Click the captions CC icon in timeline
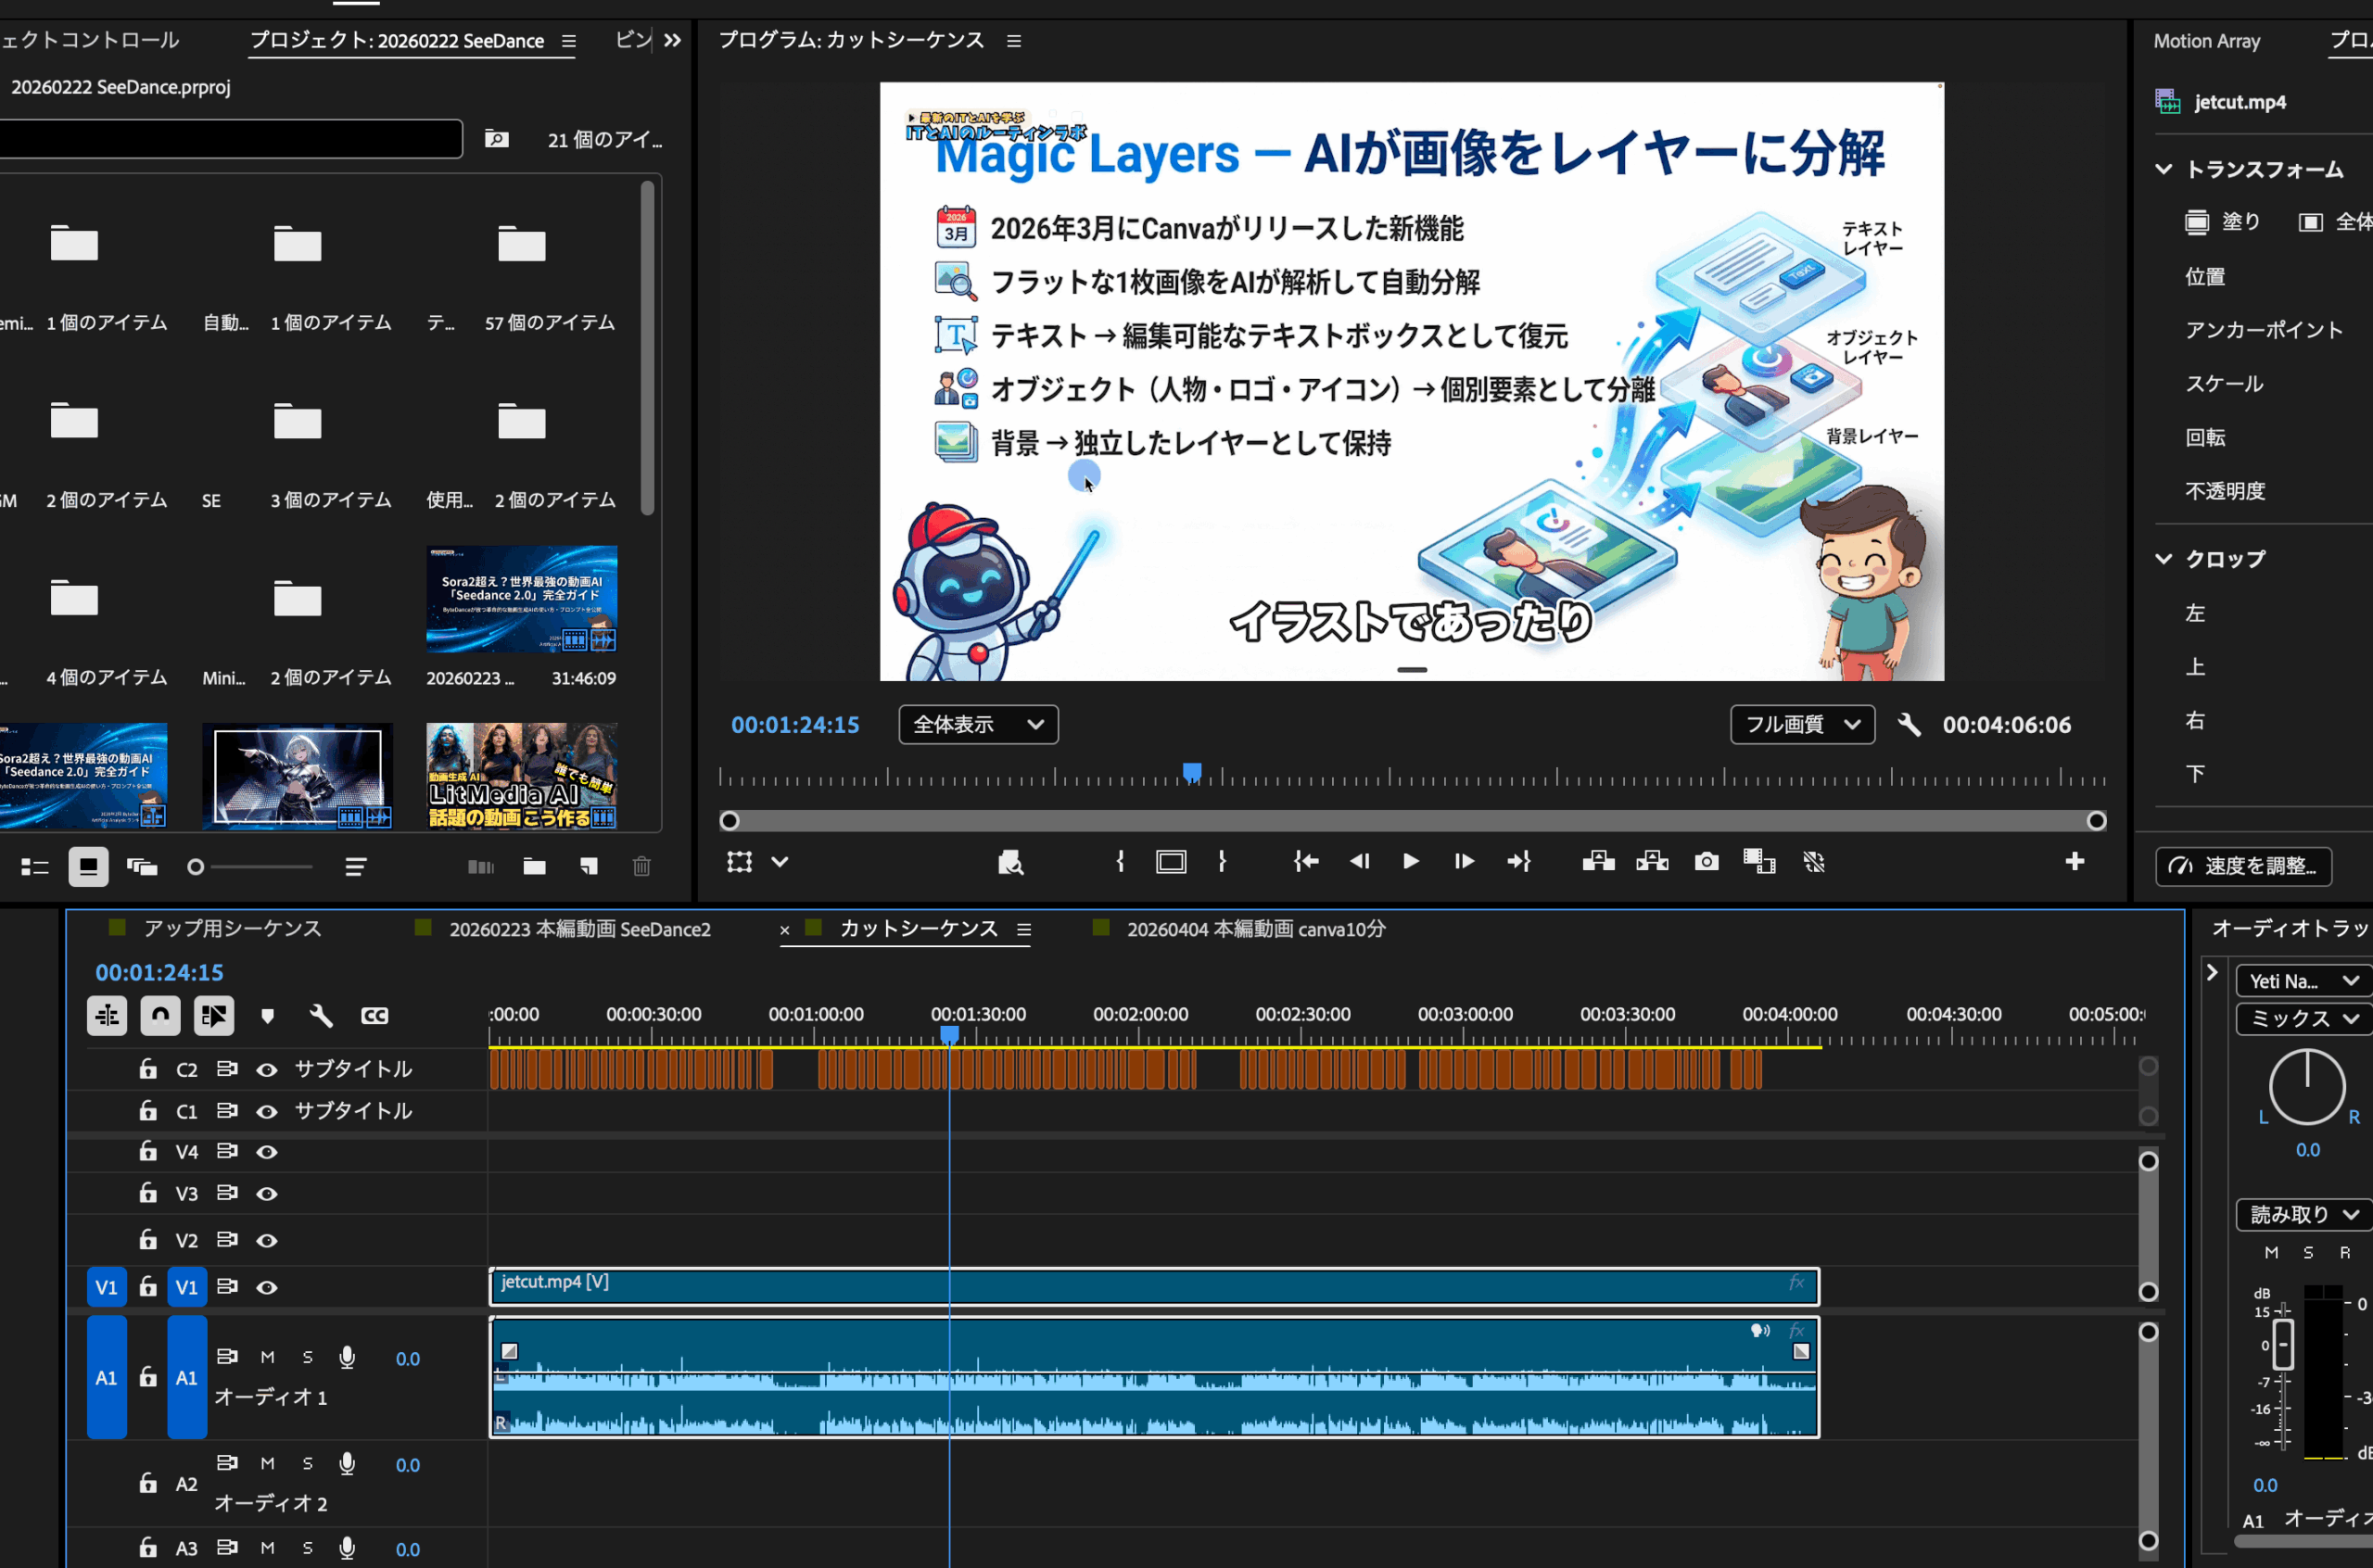 (374, 1016)
